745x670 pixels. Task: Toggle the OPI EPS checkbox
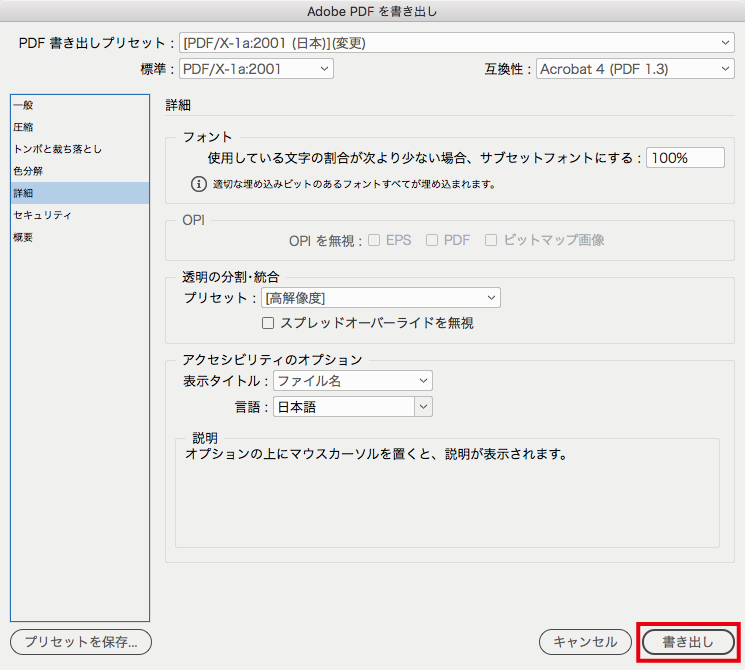[x=374, y=240]
